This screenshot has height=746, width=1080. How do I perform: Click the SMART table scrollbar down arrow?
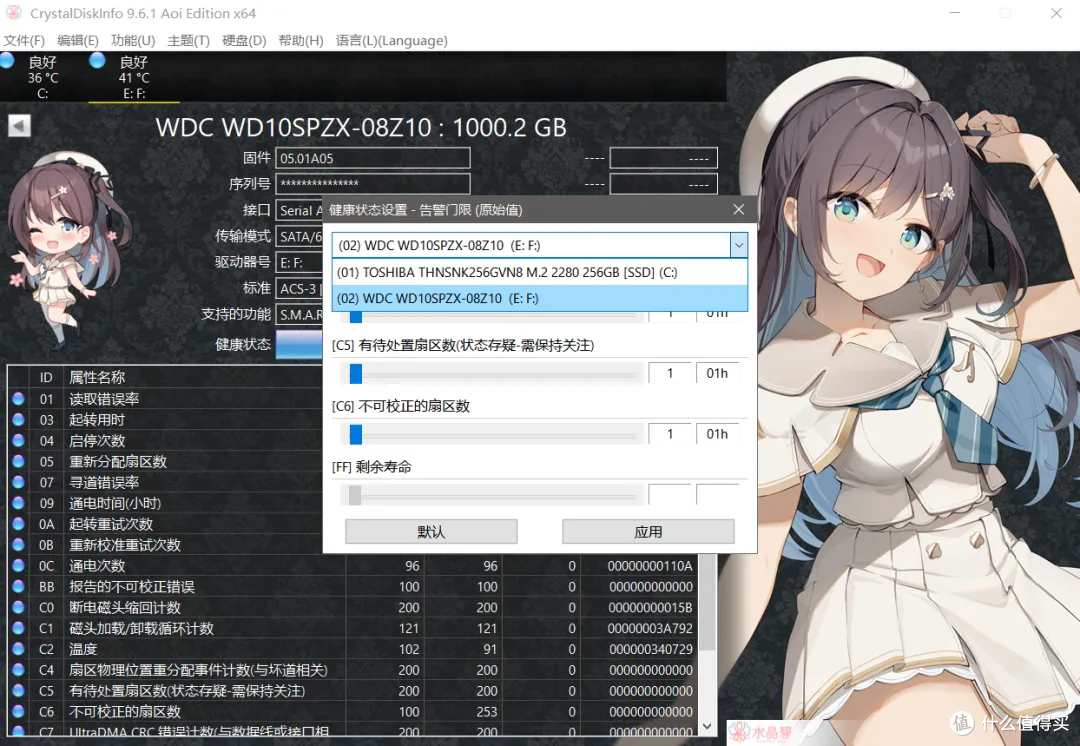tap(707, 726)
